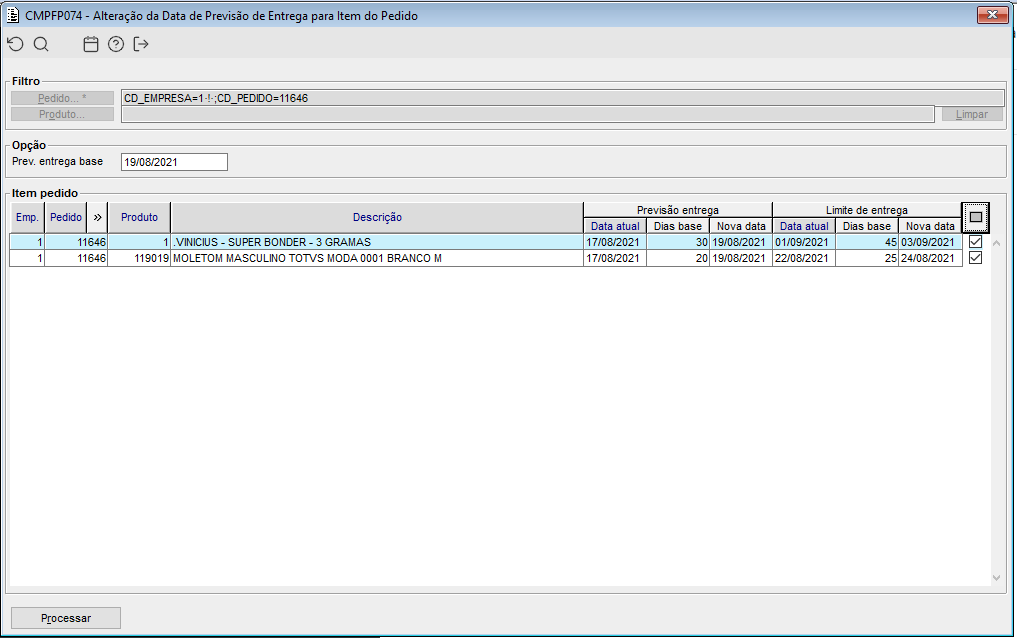Click 17/08/2021 in the SUPER BONDER row
The height and width of the screenshot is (638, 1017).
click(x=615, y=242)
